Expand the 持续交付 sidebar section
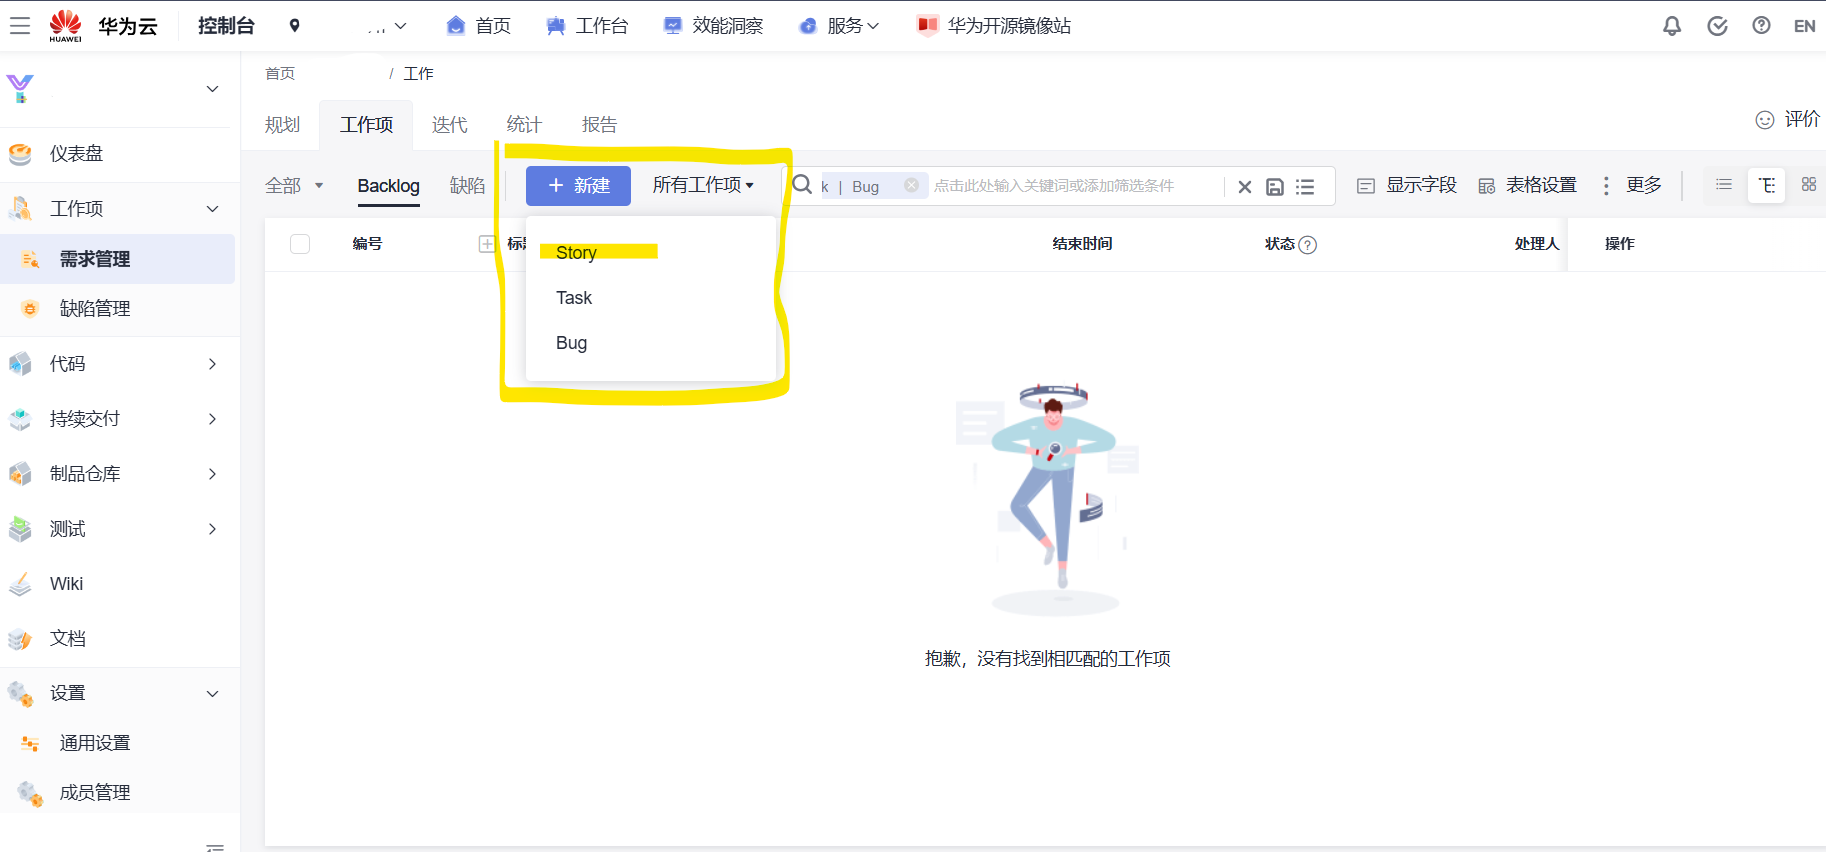This screenshot has width=1826, height=852. [x=212, y=419]
